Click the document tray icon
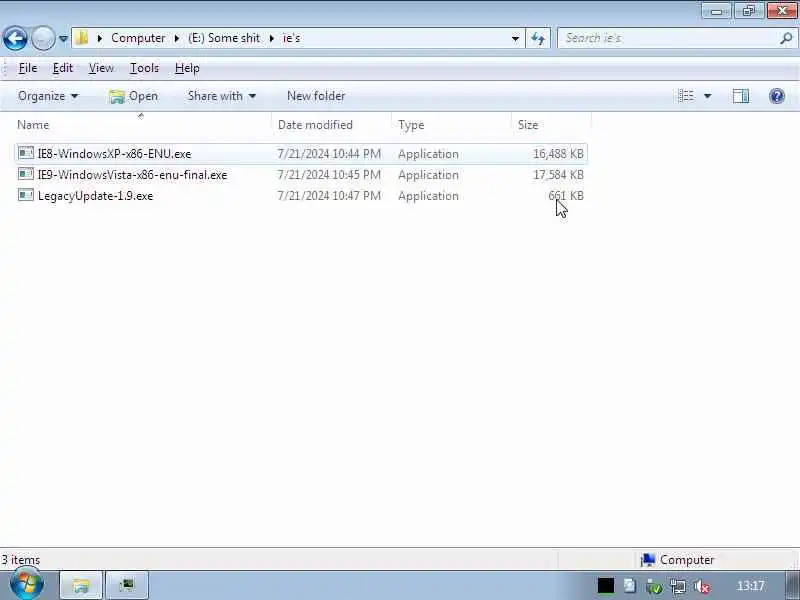This screenshot has width=800, height=600. coord(630,586)
